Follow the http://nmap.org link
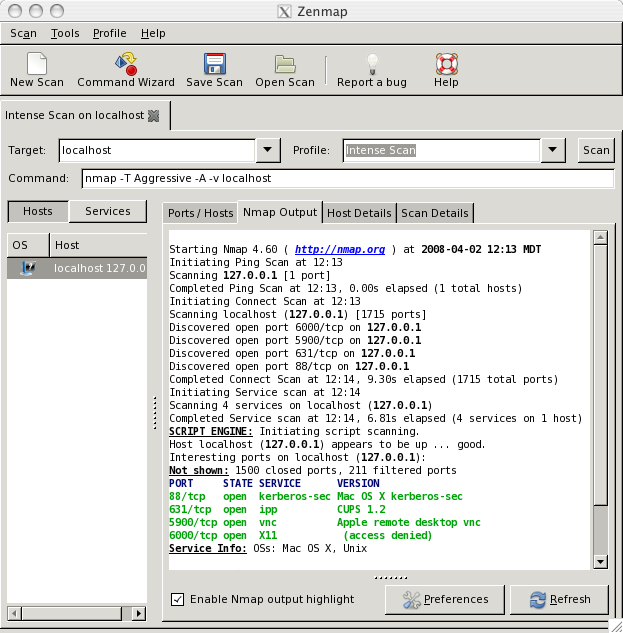 pyautogui.click(x=340, y=249)
